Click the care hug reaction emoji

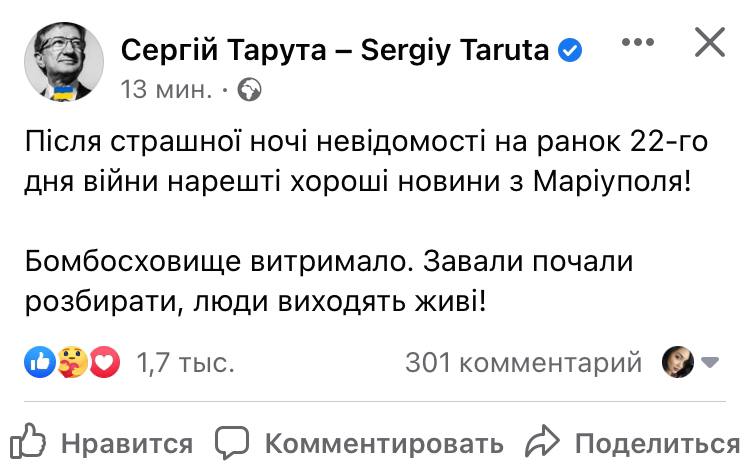pyautogui.click(x=72, y=363)
